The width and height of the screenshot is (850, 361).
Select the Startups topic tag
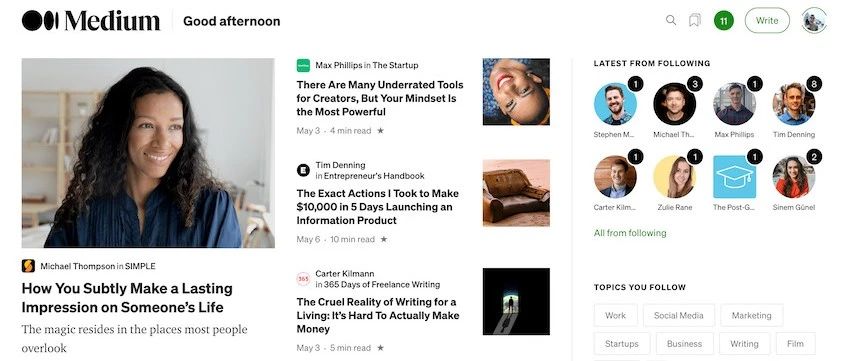622,344
